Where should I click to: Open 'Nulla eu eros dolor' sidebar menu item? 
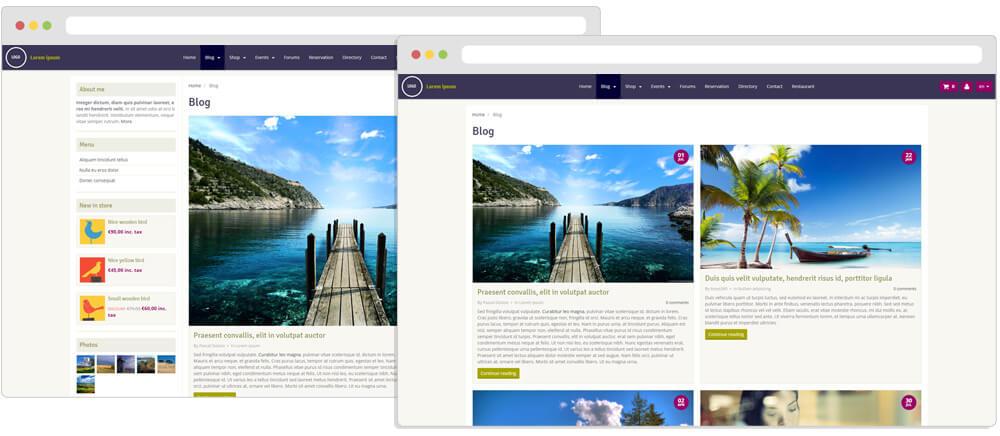(99, 170)
